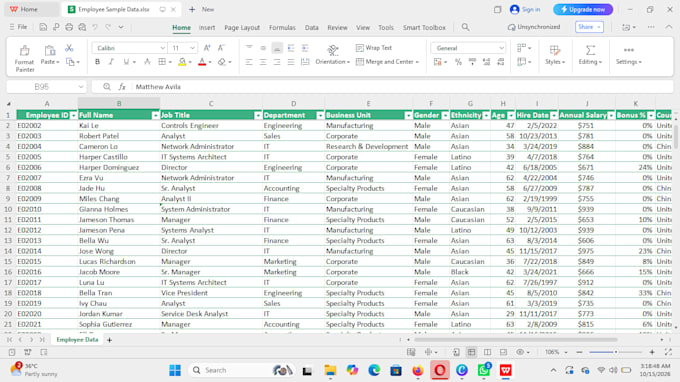
Task: Click the Sign in button
Action: coord(525,9)
